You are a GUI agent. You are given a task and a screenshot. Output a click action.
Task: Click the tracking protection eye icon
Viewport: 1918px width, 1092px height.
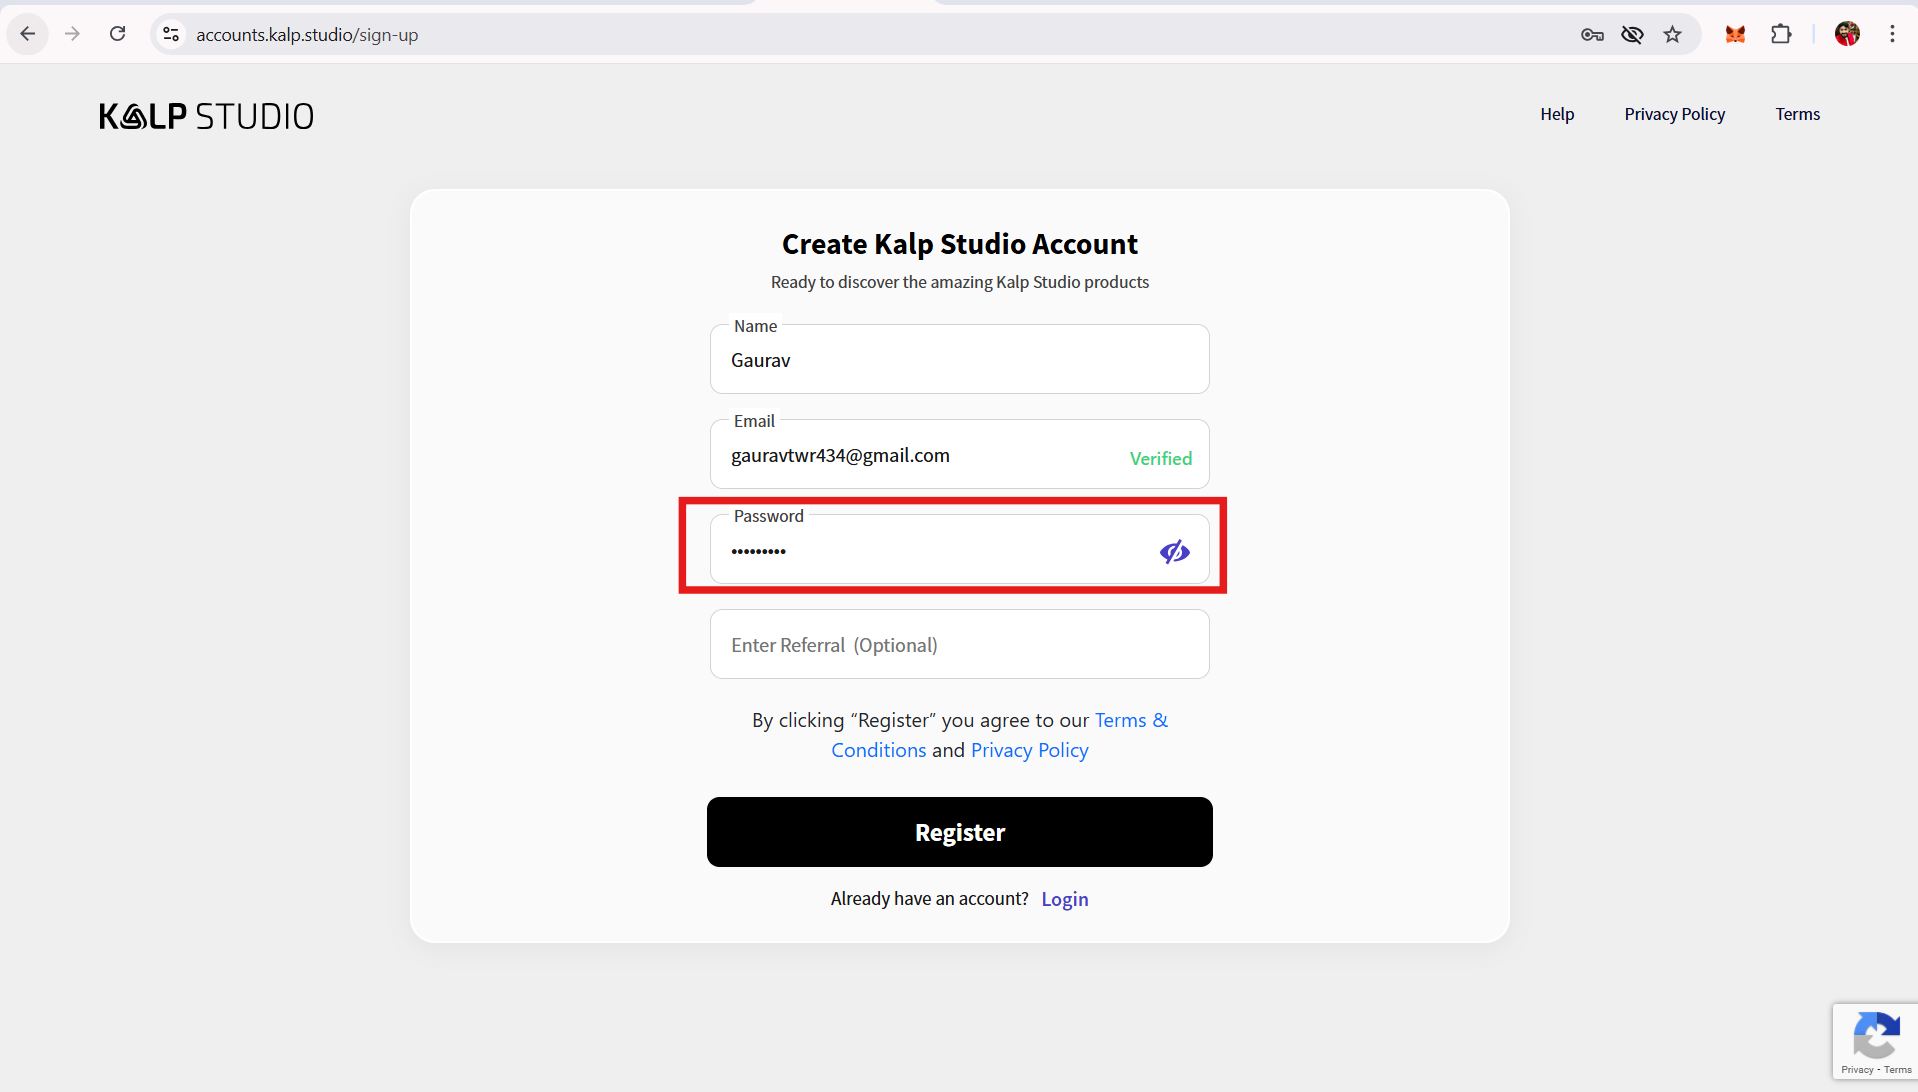[x=1632, y=35]
